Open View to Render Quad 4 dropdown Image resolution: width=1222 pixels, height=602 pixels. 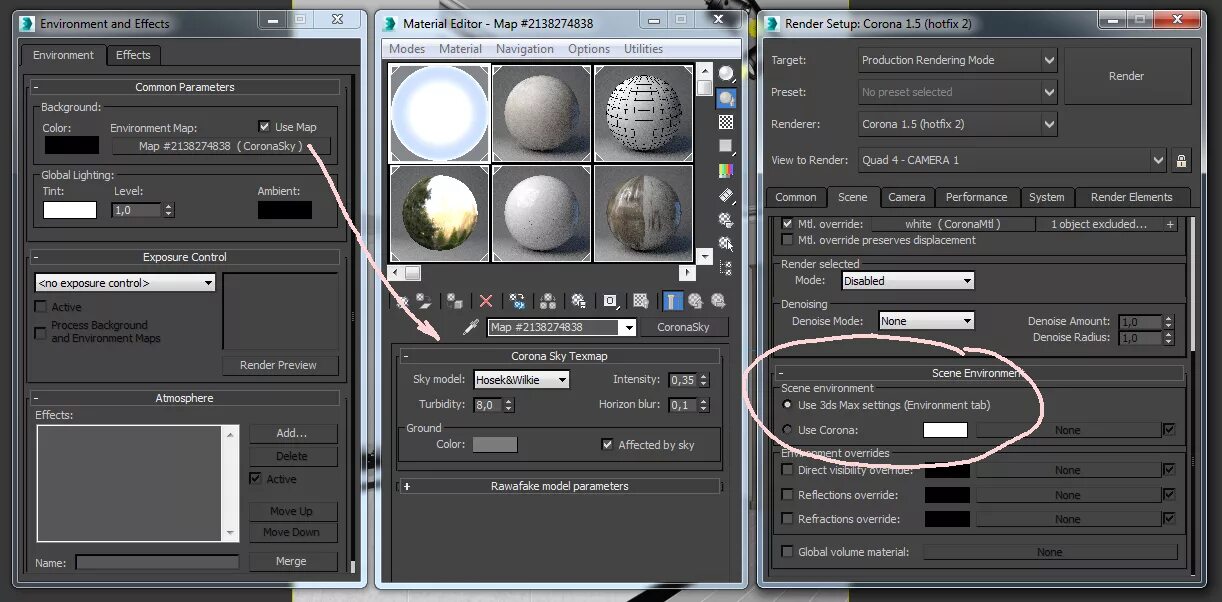[x=1012, y=160]
